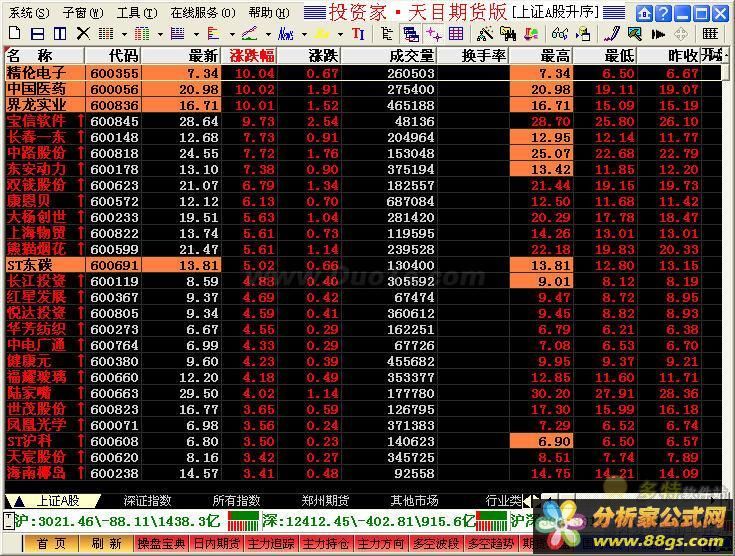Sort by the 涨跌幅 column header
The height and width of the screenshot is (556, 735).
[x=249, y=56]
